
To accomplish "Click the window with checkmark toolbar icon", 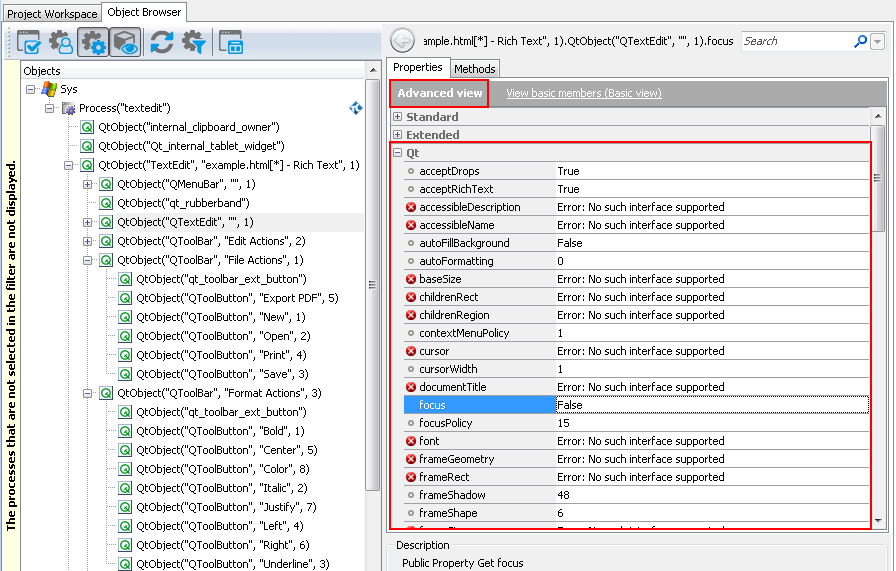I will [x=28, y=42].
